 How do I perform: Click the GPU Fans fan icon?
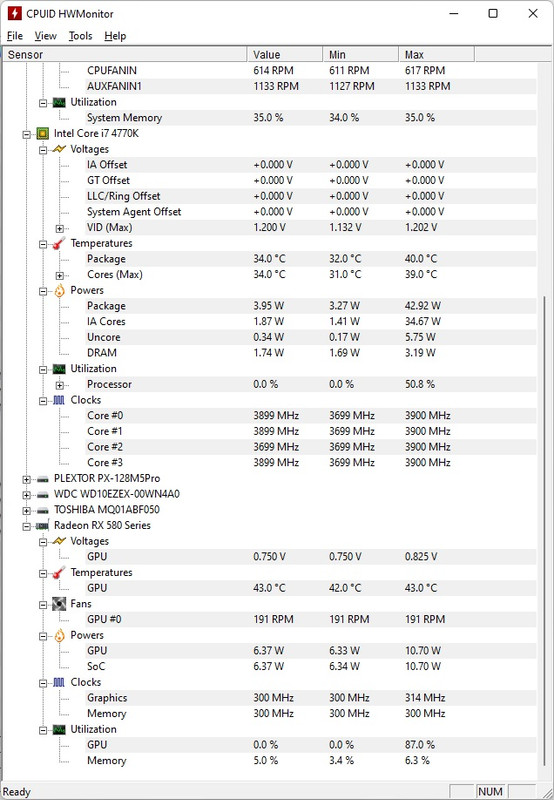59,604
